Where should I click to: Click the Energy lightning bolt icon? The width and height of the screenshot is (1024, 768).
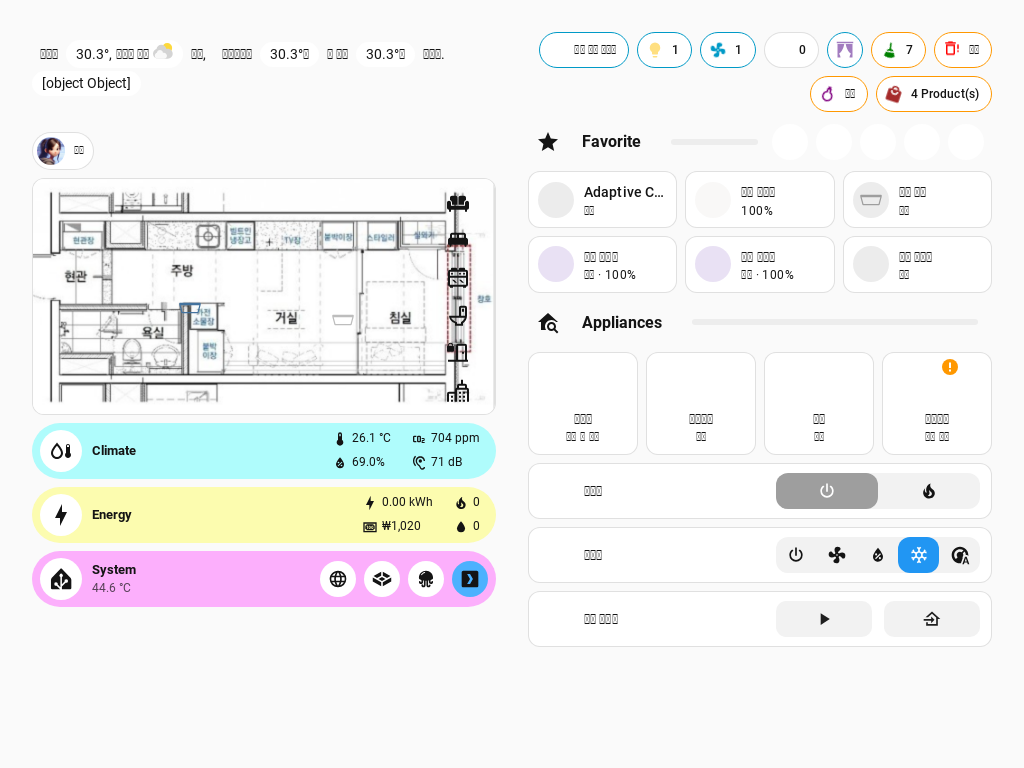tap(61, 515)
